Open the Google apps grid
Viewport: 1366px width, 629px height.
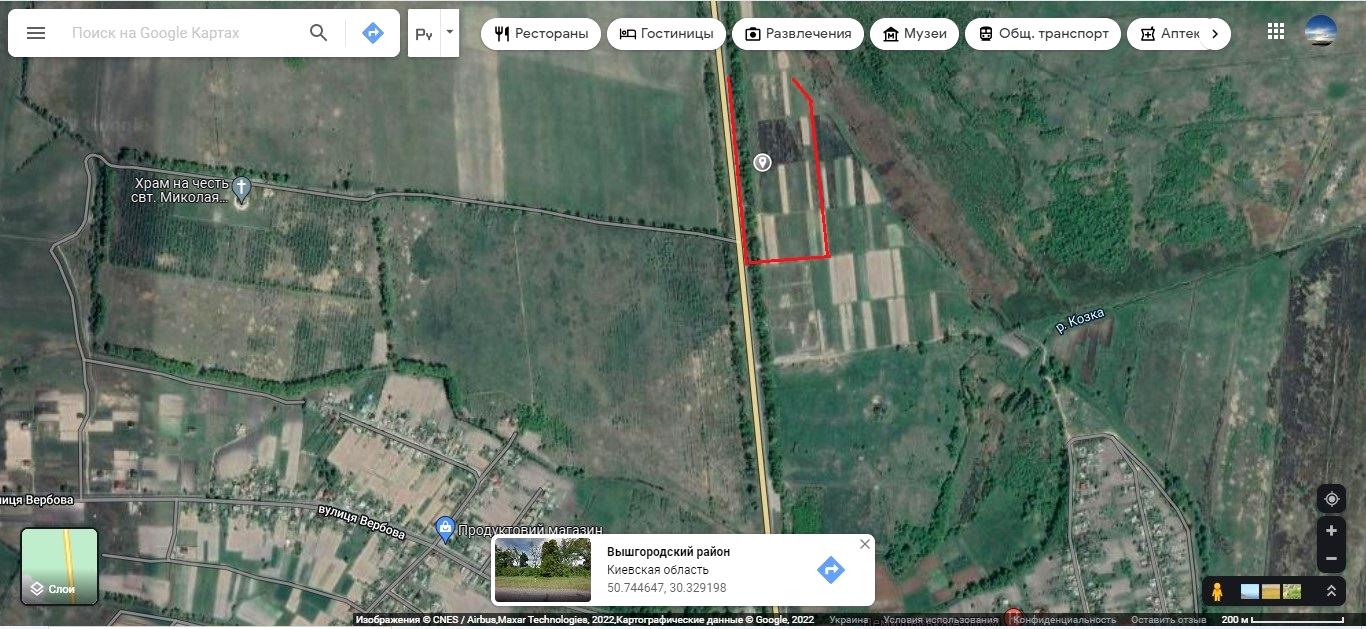point(1275,31)
